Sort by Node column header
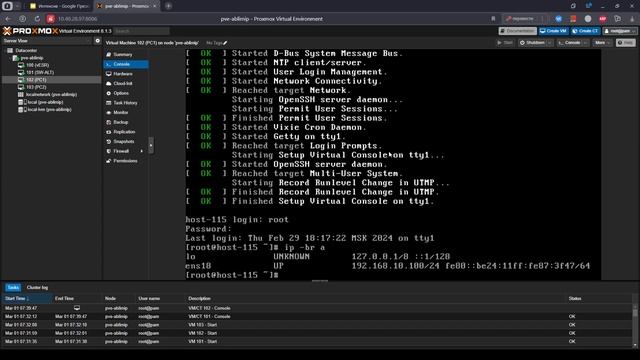 click(x=119, y=298)
